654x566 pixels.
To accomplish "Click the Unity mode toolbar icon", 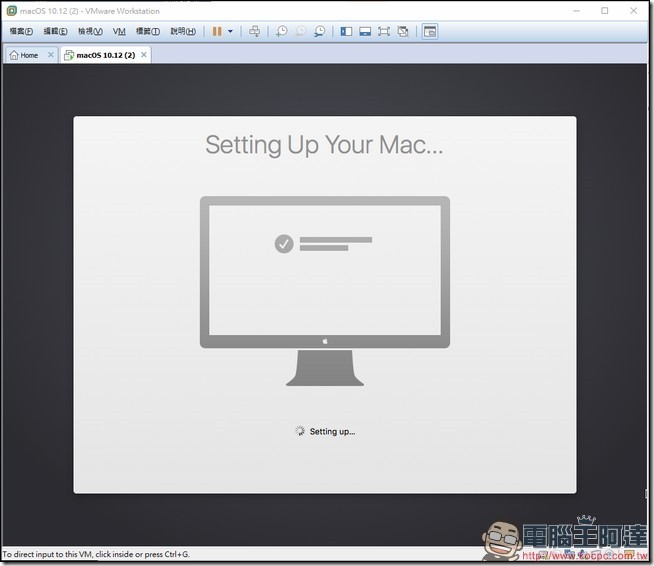I will [x=403, y=31].
